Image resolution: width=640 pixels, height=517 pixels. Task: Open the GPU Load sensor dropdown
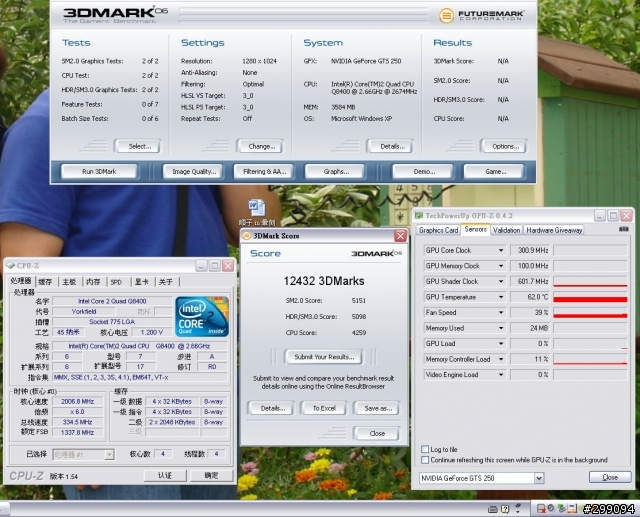501,344
